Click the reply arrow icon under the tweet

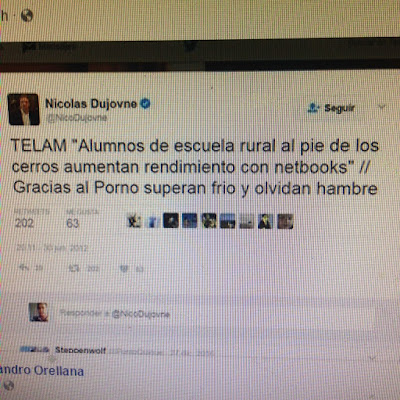click(24, 267)
